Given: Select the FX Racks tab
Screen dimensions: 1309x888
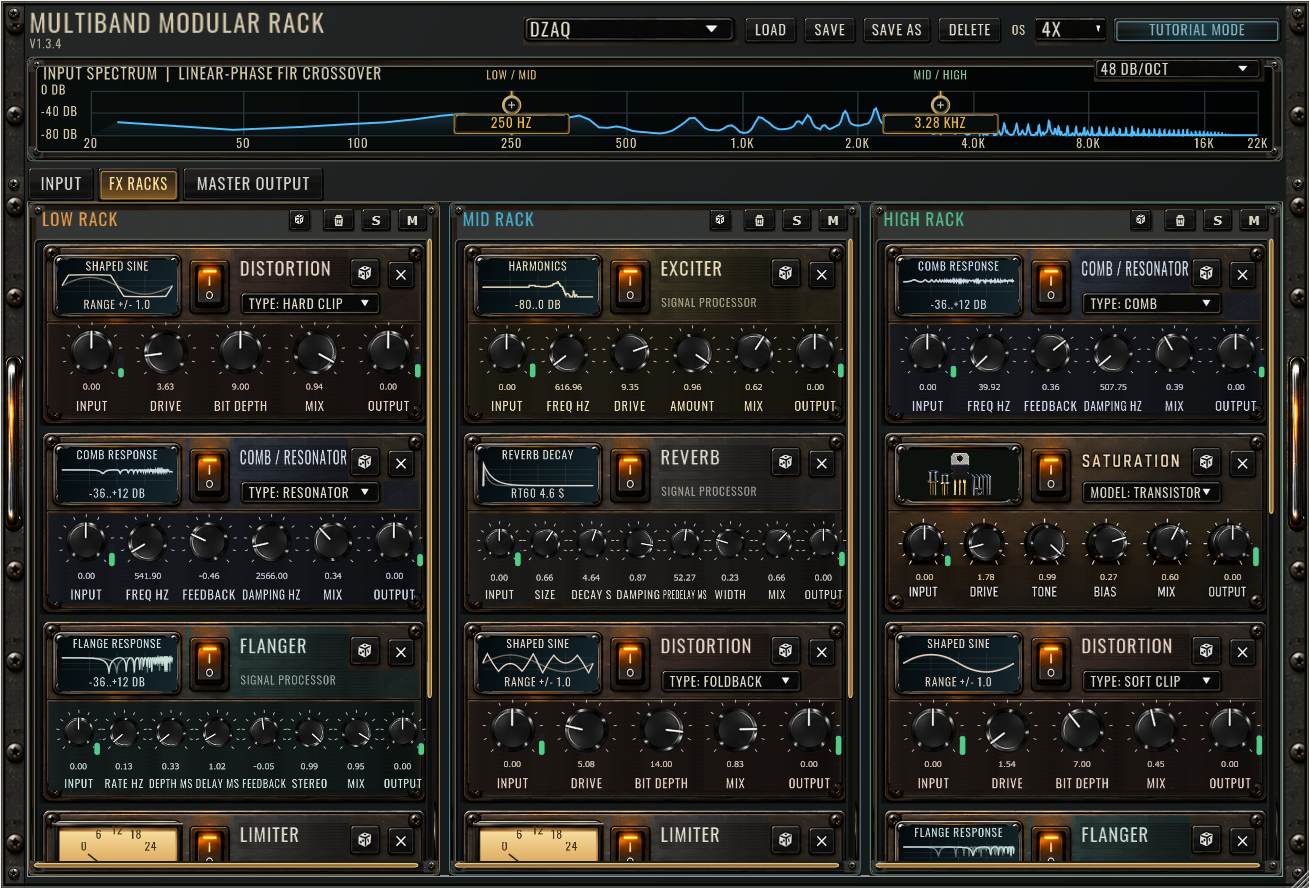Looking at the screenshot, I should tap(138, 184).
